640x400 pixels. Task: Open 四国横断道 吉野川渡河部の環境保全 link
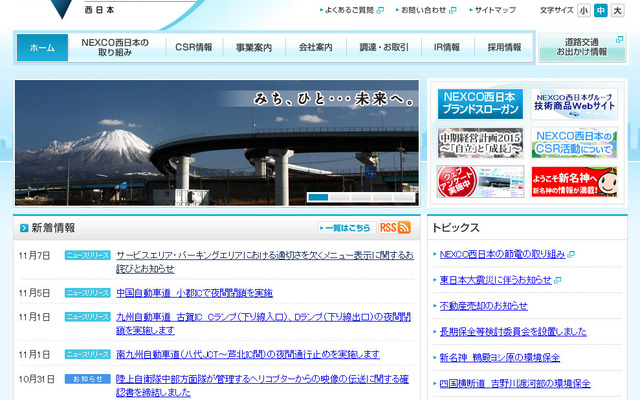click(515, 384)
